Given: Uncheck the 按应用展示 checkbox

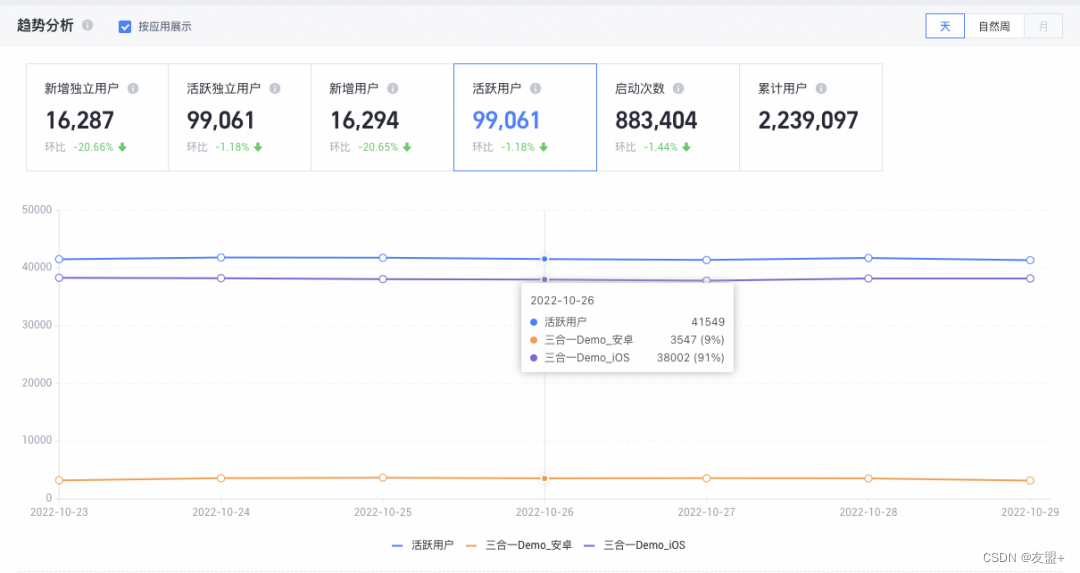Looking at the screenshot, I should (125, 27).
